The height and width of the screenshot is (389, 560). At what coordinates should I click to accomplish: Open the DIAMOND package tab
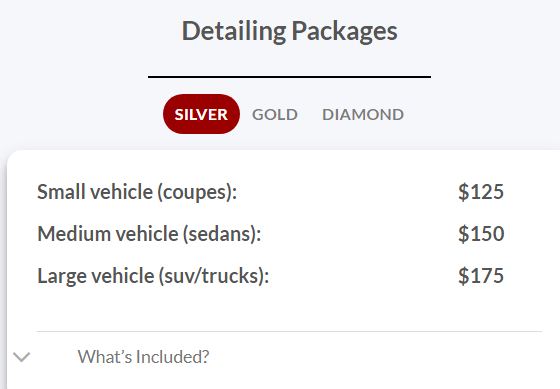click(x=363, y=115)
